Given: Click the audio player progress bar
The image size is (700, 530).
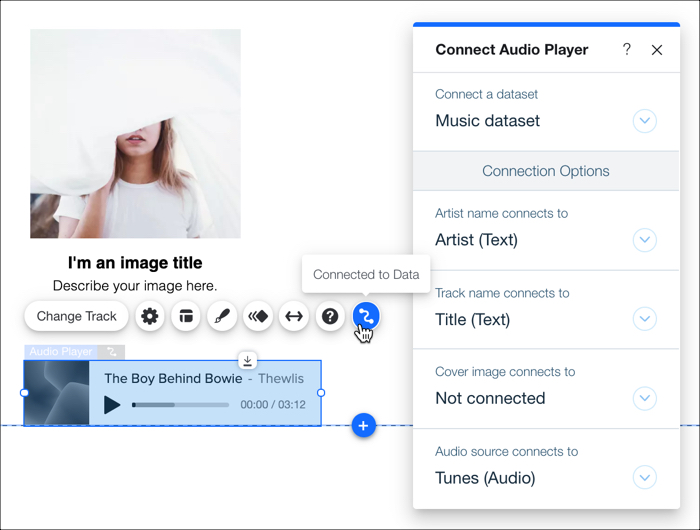Looking at the screenshot, I should pyautogui.click(x=181, y=405).
